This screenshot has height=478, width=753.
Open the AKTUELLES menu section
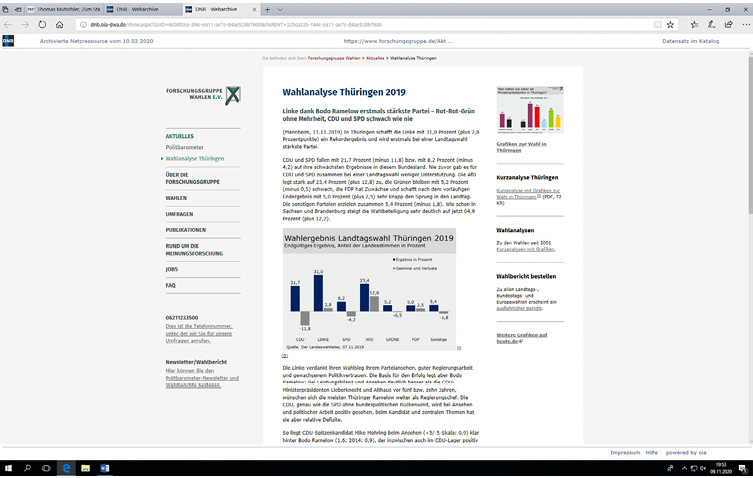(180, 136)
